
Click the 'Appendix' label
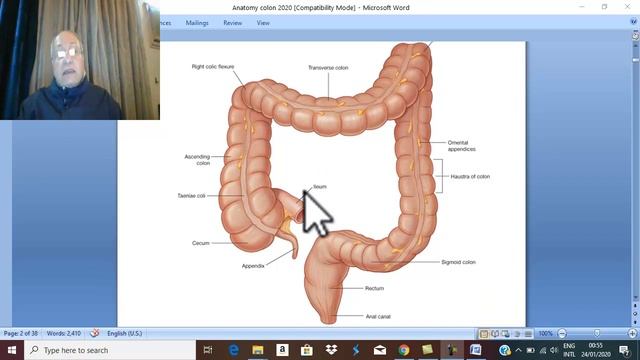pos(253,266)
